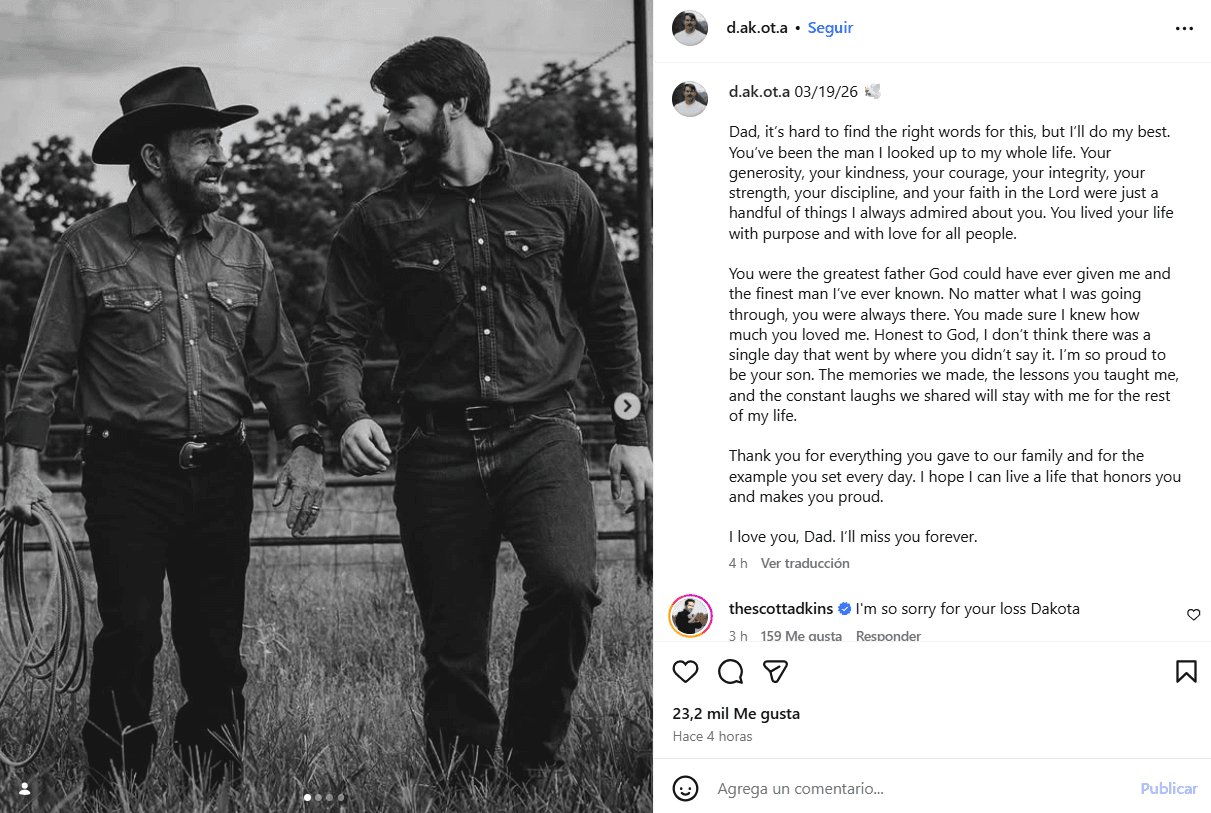The height and width of the screenshot is (813, 1211).
Task: Like thescottadkins' comment with the small heart
Action: pos(1193,615)
